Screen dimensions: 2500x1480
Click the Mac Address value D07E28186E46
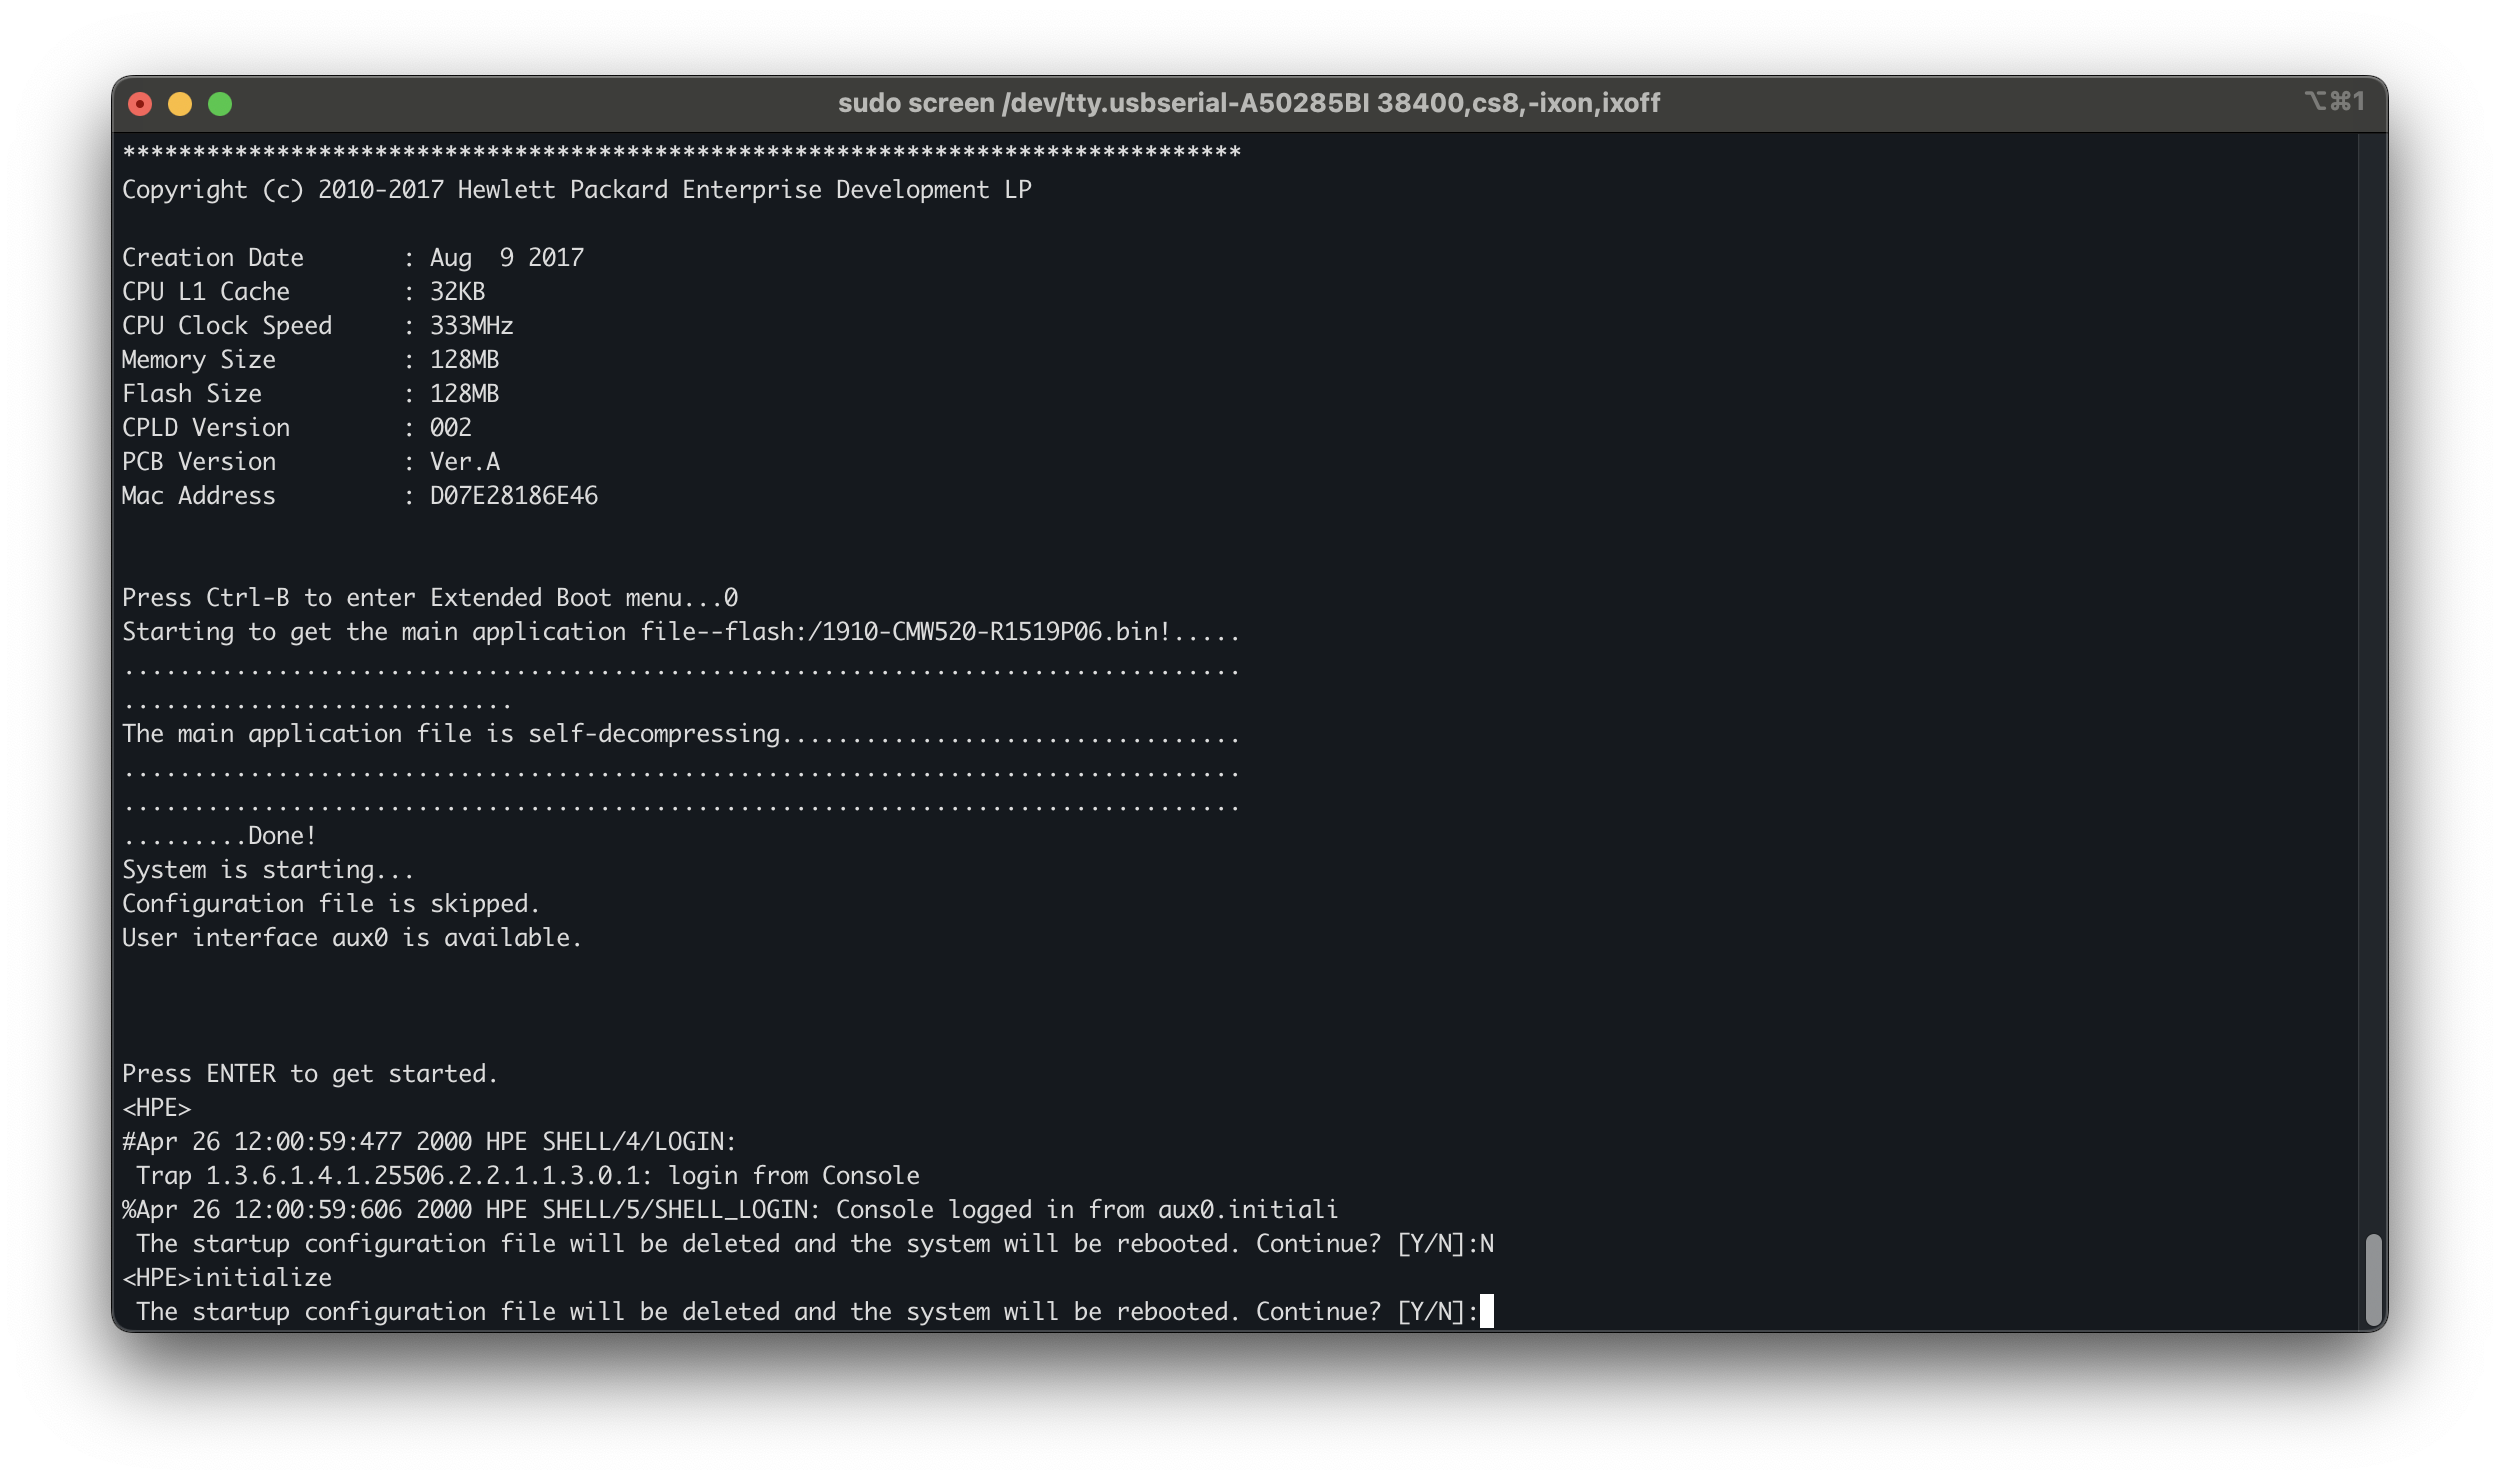pos(513,496)
